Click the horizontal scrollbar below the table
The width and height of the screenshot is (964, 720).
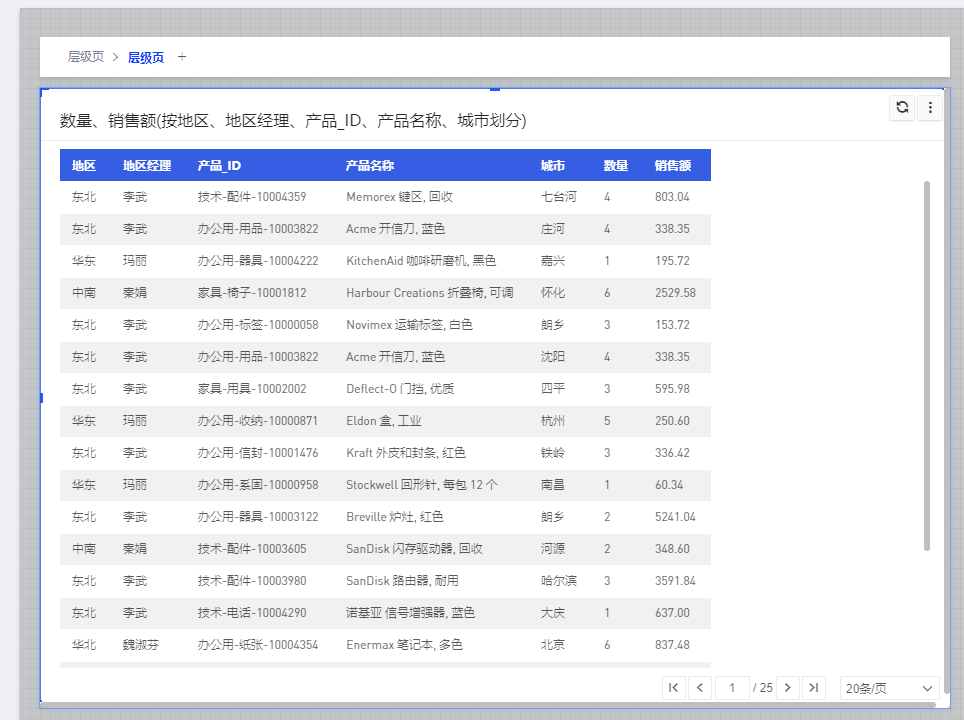tap(488, 705)
